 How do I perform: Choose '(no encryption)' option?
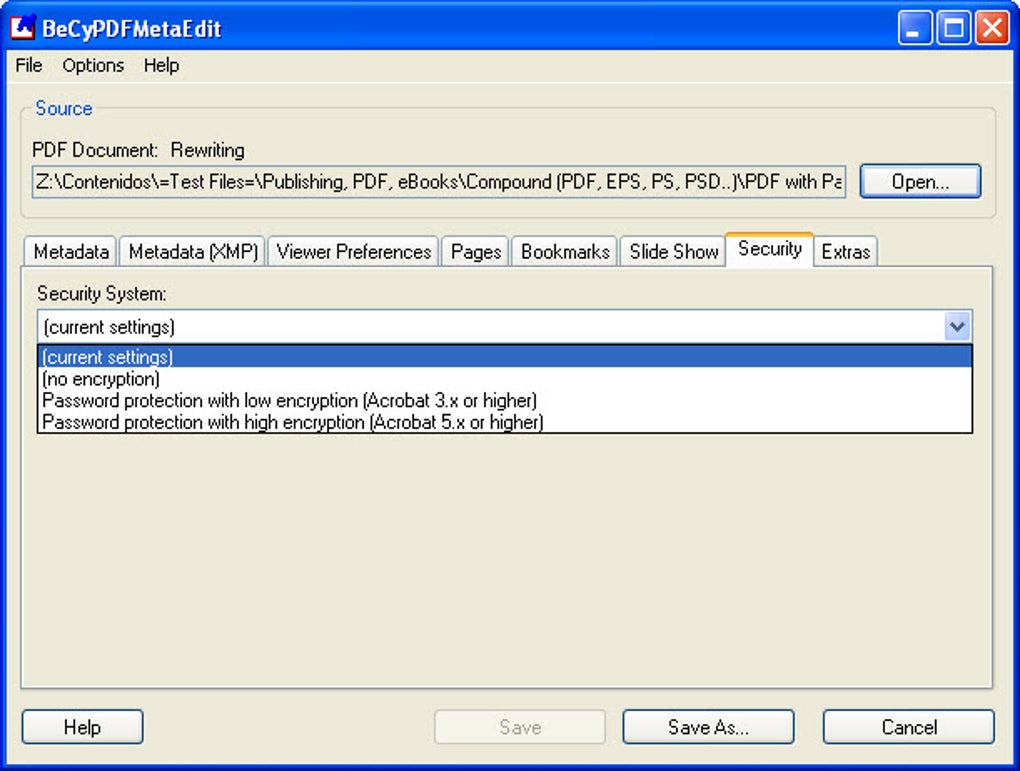[505, 379]
